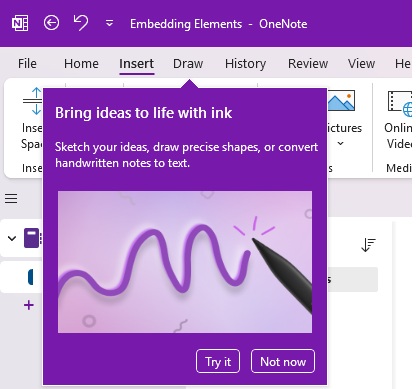Viewport: 416px width, 389px height.
Task: Expand the Pictures dropdown arrow
Action: tap(340, 144)
